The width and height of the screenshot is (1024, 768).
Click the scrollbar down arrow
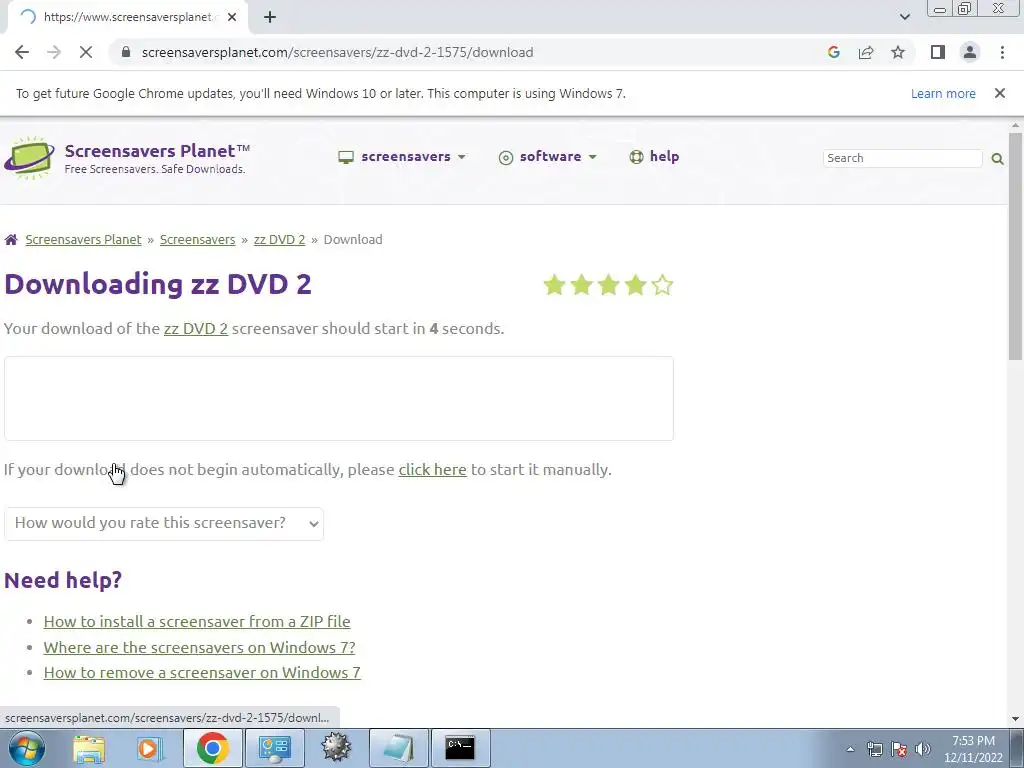1015,718
